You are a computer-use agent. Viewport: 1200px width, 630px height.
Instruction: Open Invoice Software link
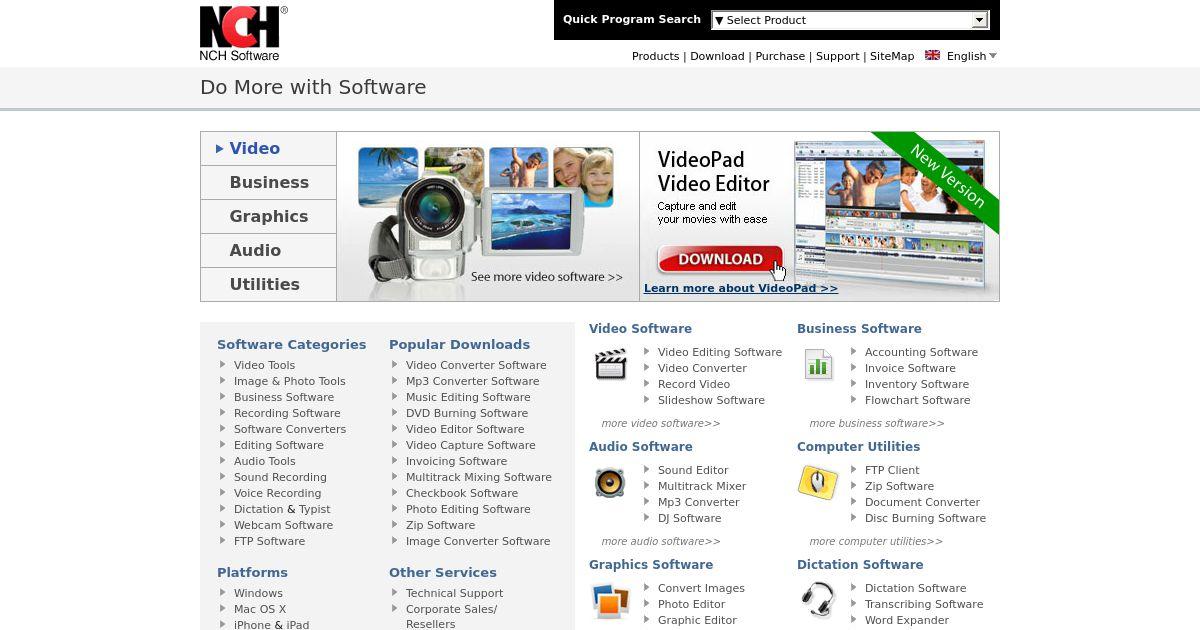tap(910, 368)
